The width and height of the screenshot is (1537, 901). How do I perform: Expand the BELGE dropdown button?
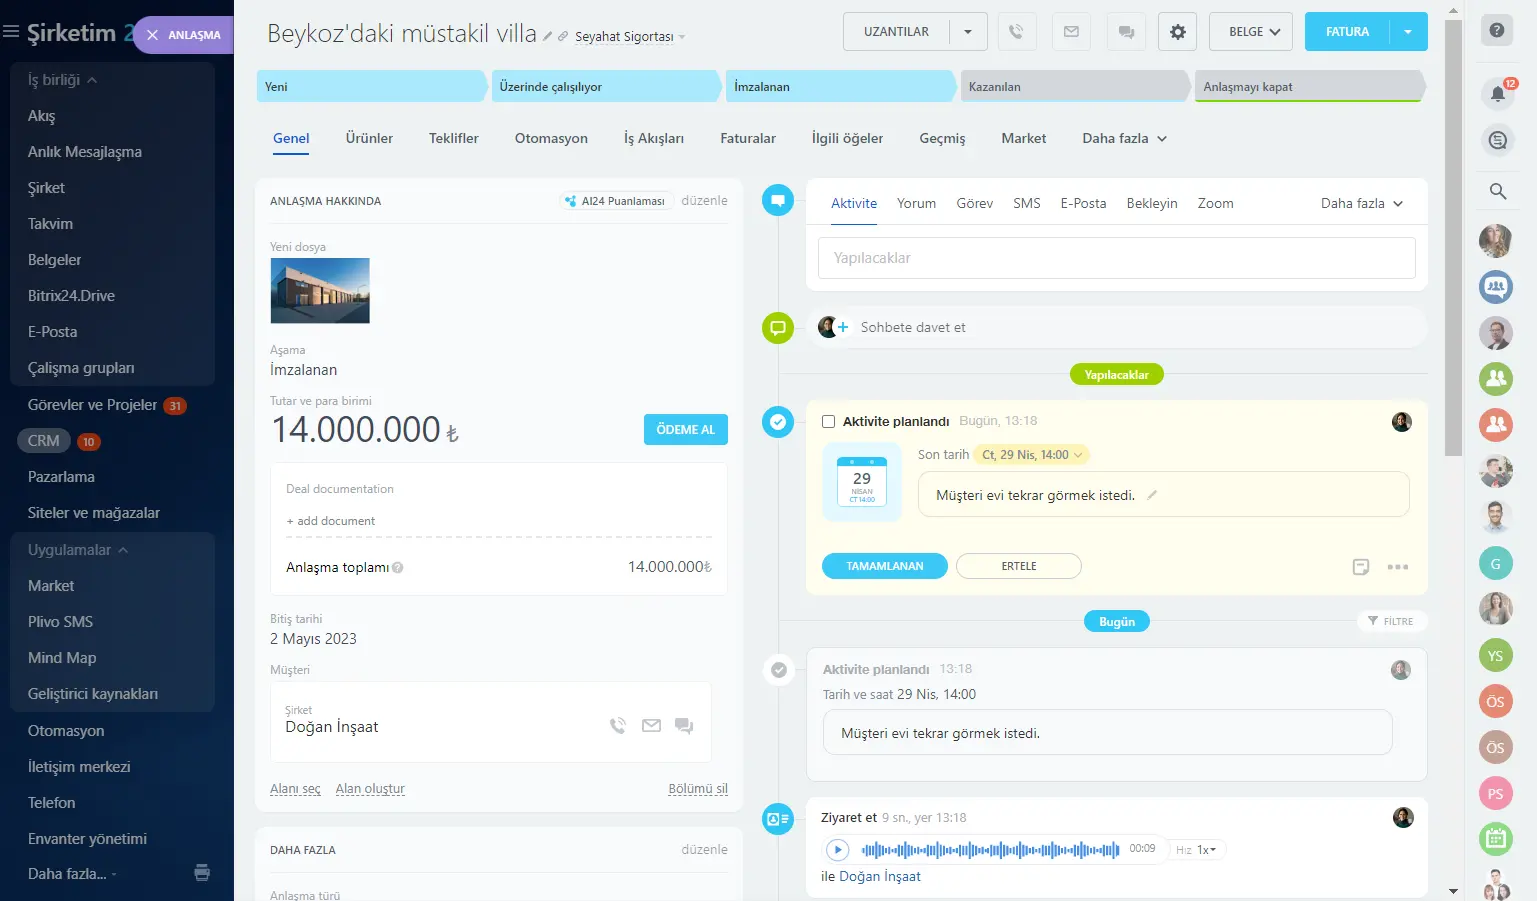(1250, 32)
